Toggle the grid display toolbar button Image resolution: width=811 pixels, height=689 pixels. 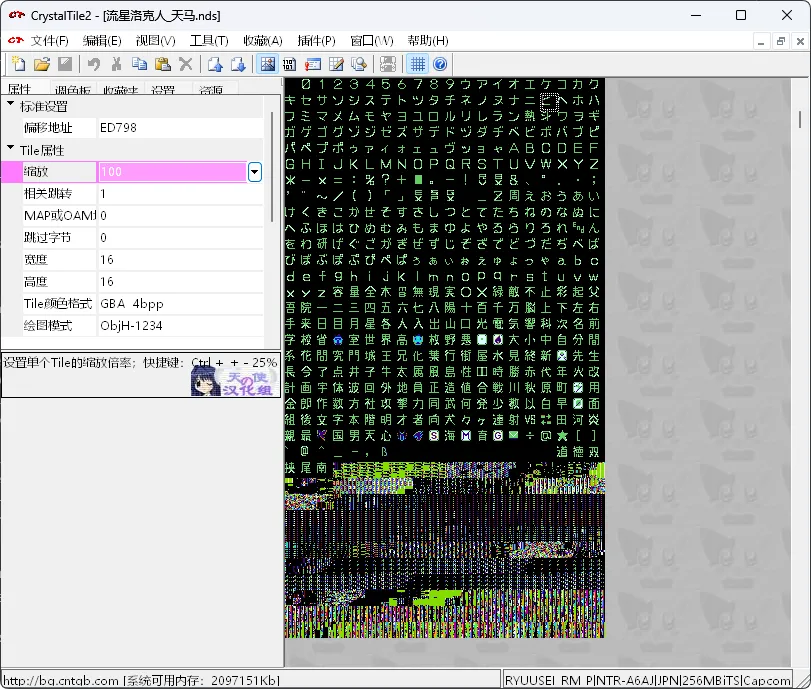[x=418, y=64]
